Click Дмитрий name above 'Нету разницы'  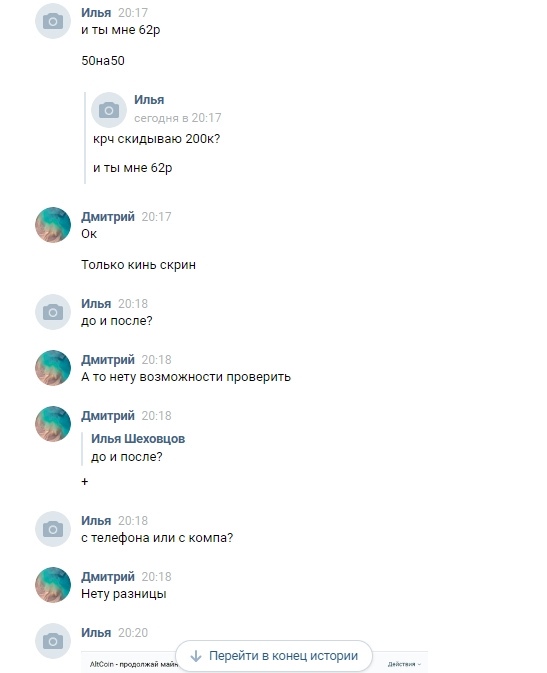pos(108,576)
